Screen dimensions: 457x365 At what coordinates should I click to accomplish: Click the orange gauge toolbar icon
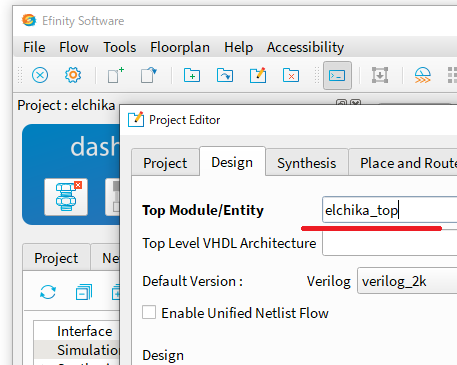point(423,75)
